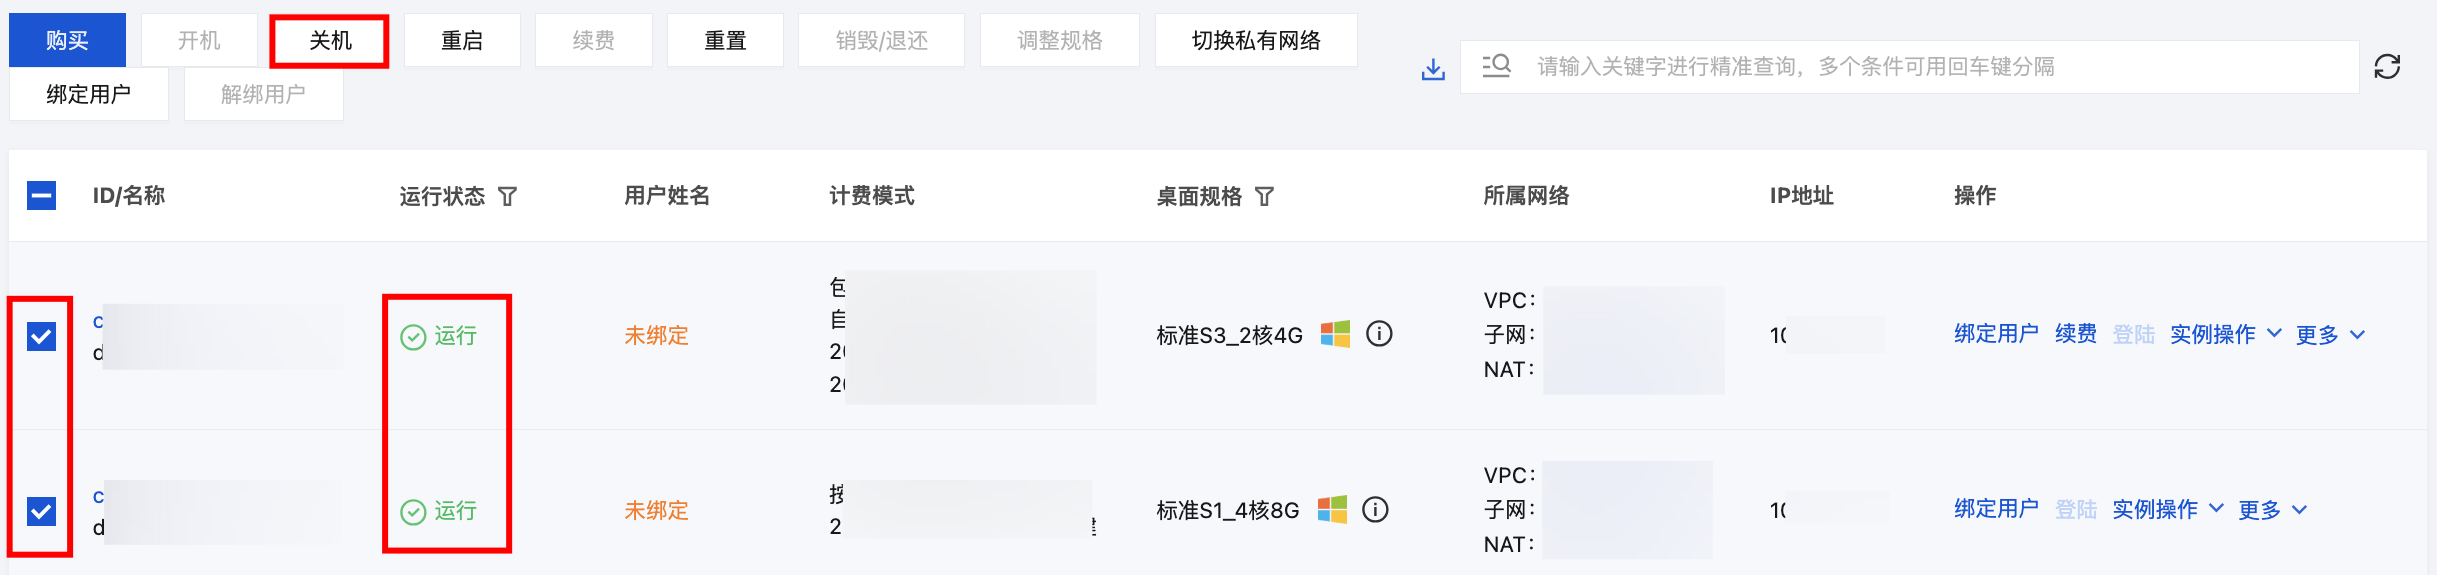
Task: Open the 桌面规格 filter icon
Action: 1265,196
